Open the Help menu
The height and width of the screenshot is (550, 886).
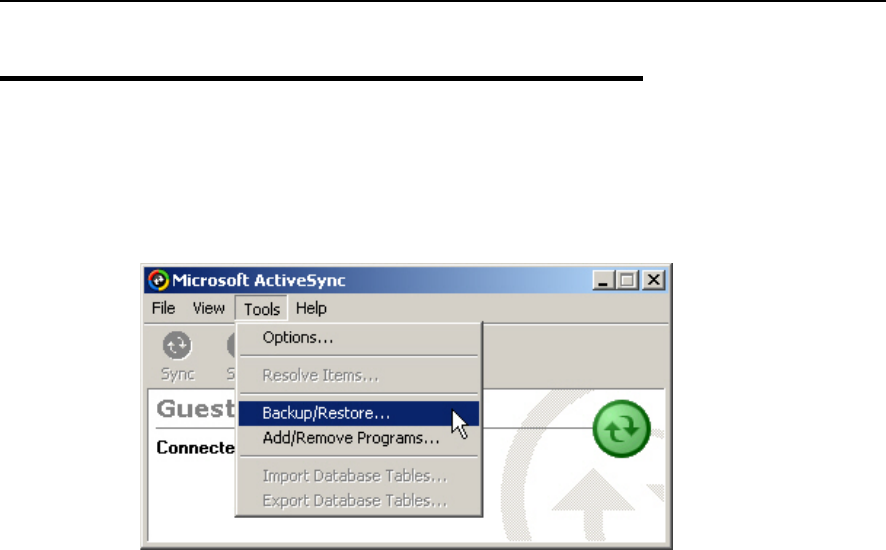click(311, 309)
